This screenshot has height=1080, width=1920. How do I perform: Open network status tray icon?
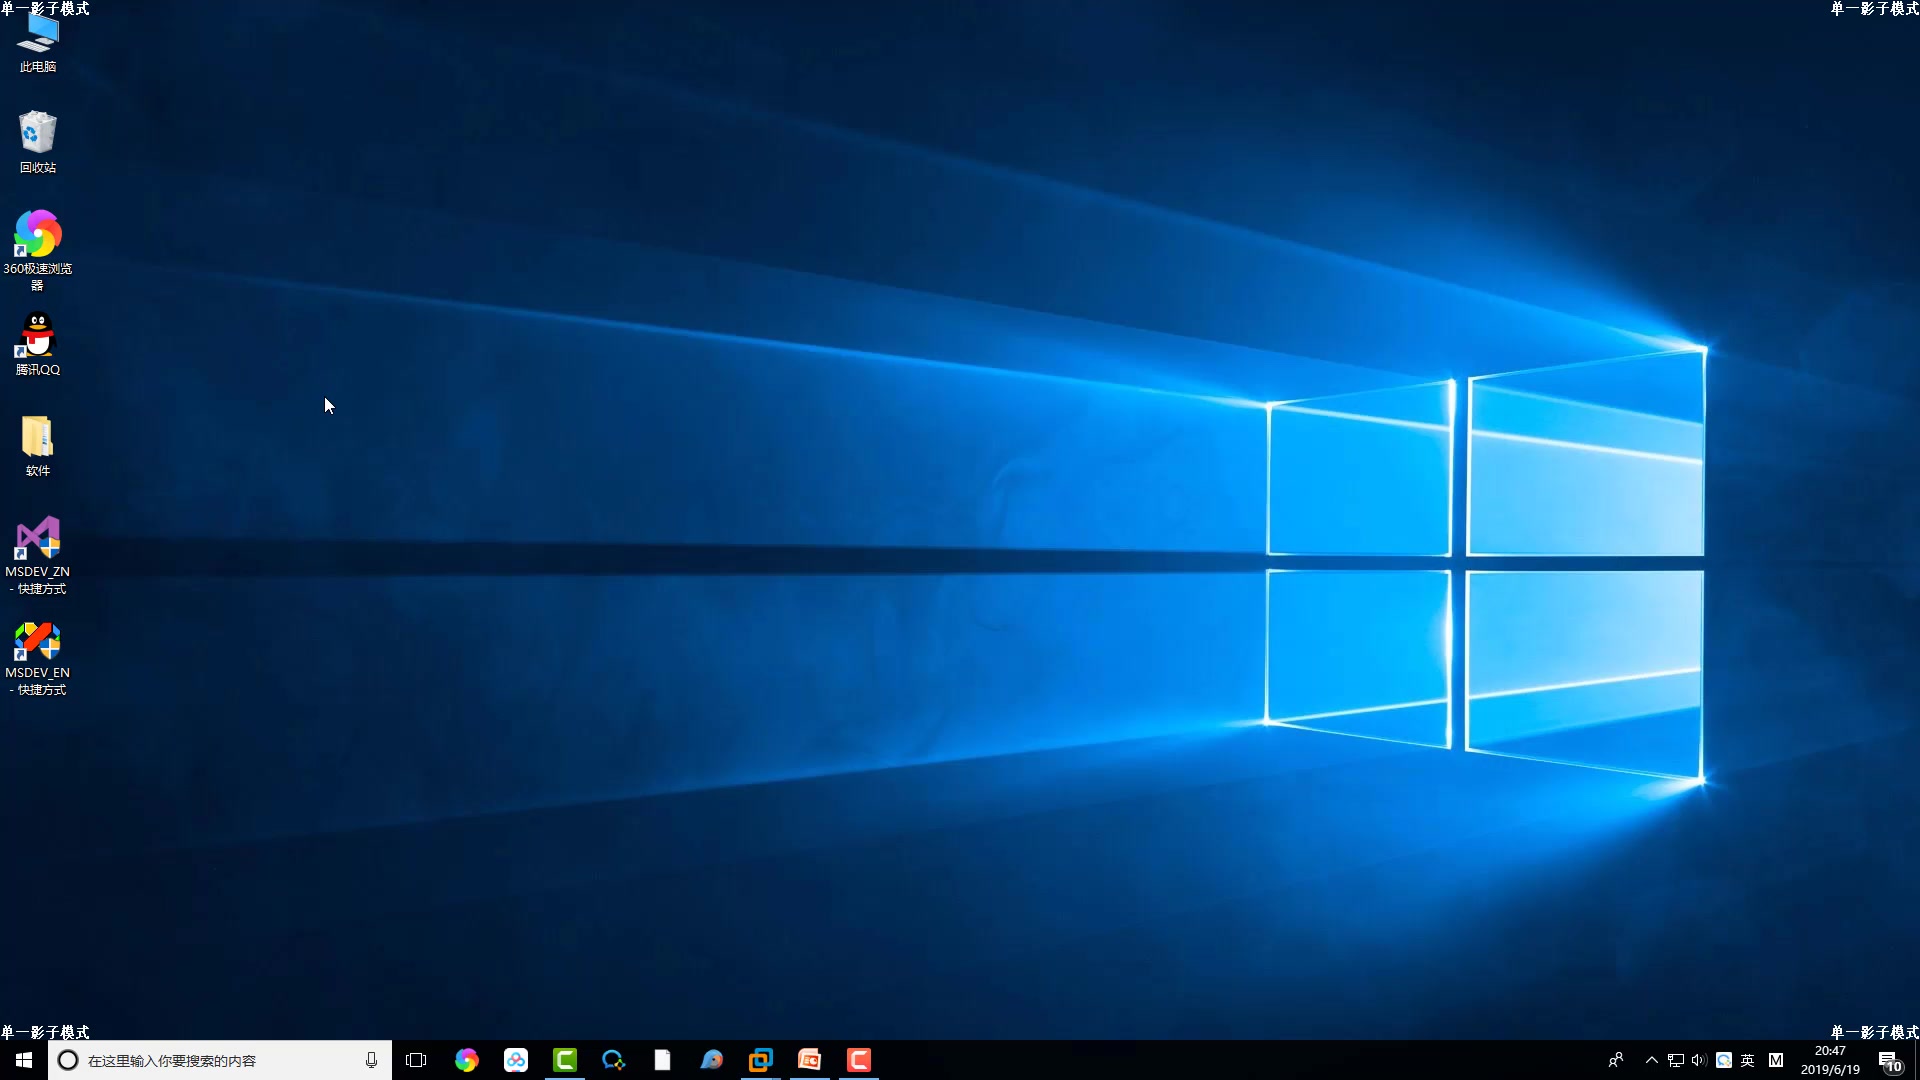coord(1676,1060)
